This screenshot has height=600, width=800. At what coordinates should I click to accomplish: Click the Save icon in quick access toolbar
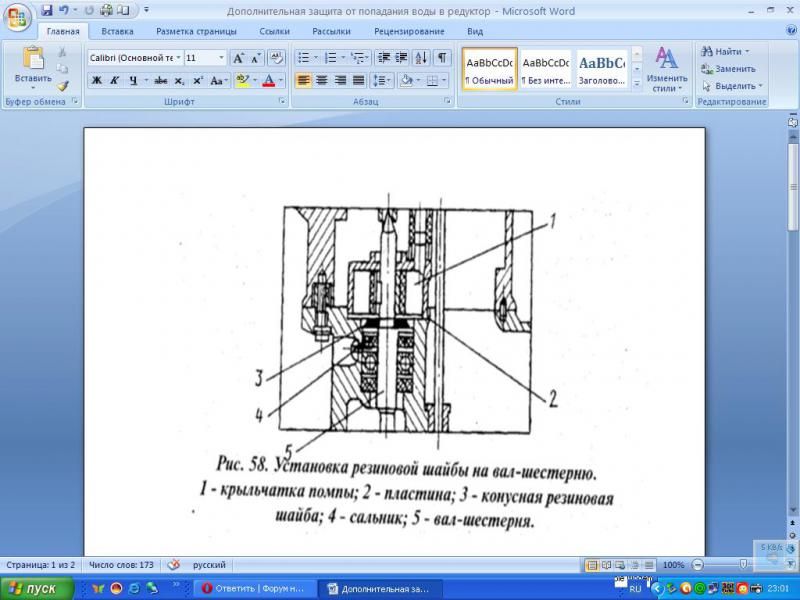click(46, 10)
